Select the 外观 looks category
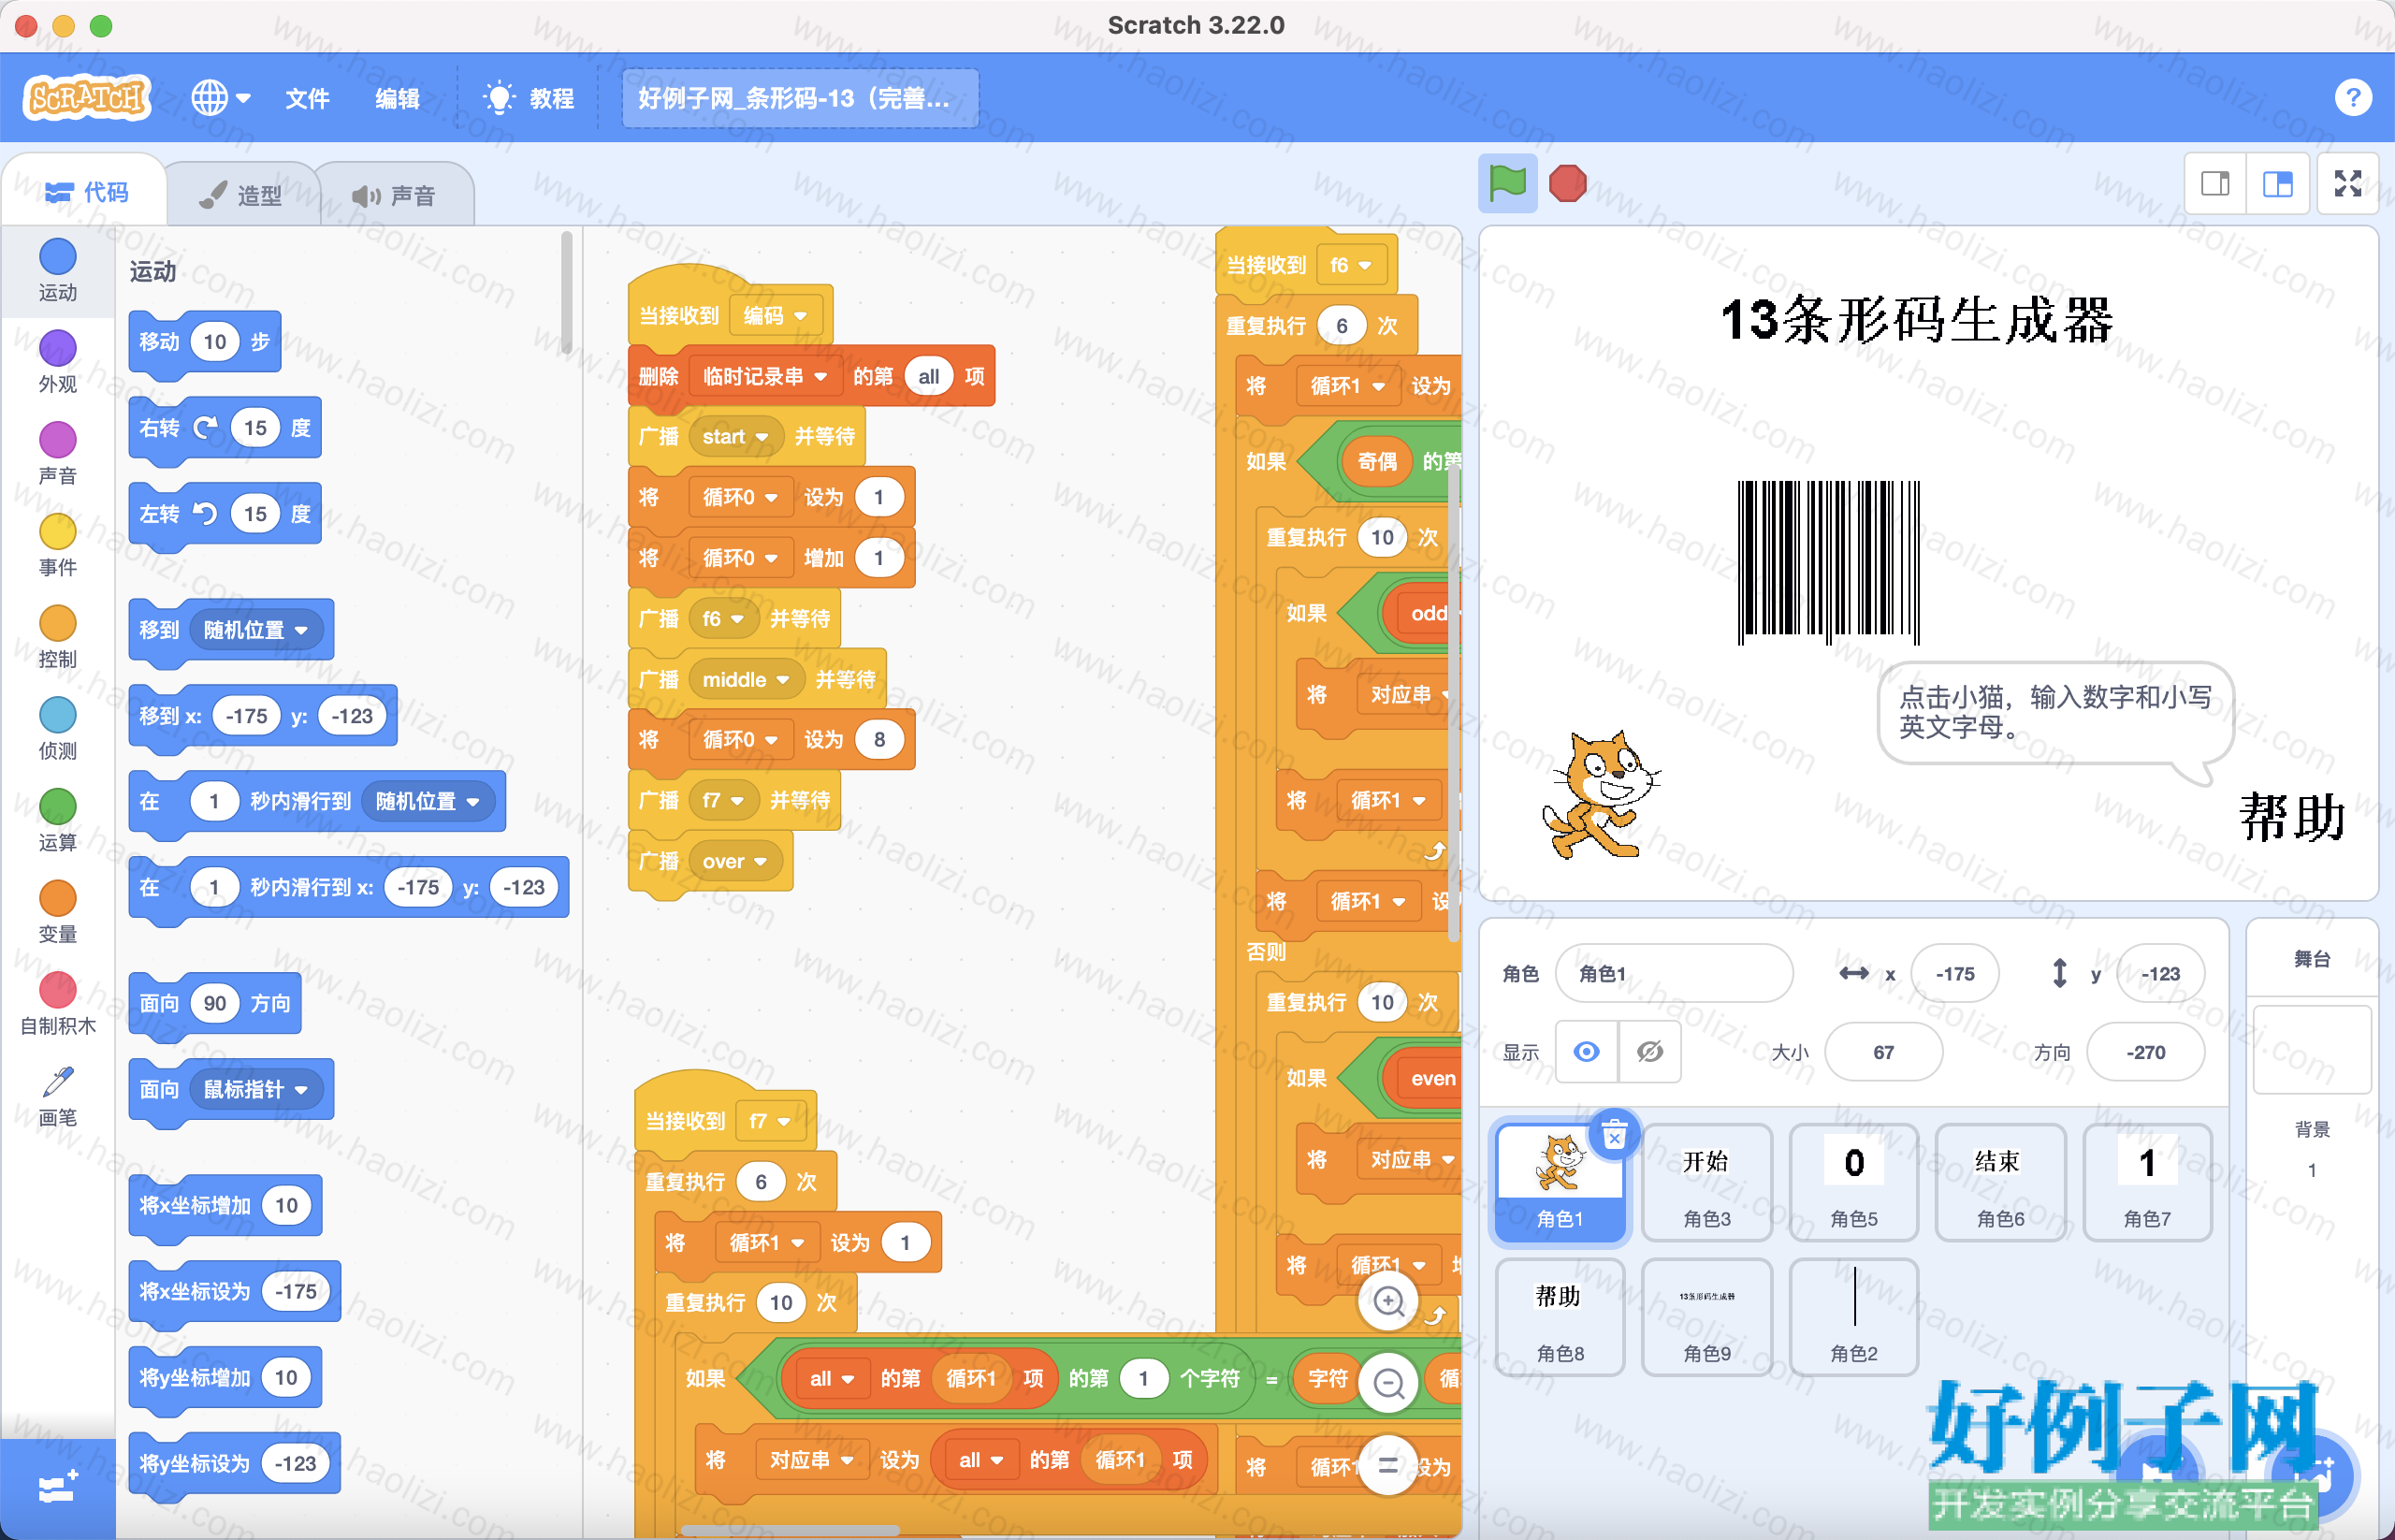2395x1540 pixels. pos(57,362)
